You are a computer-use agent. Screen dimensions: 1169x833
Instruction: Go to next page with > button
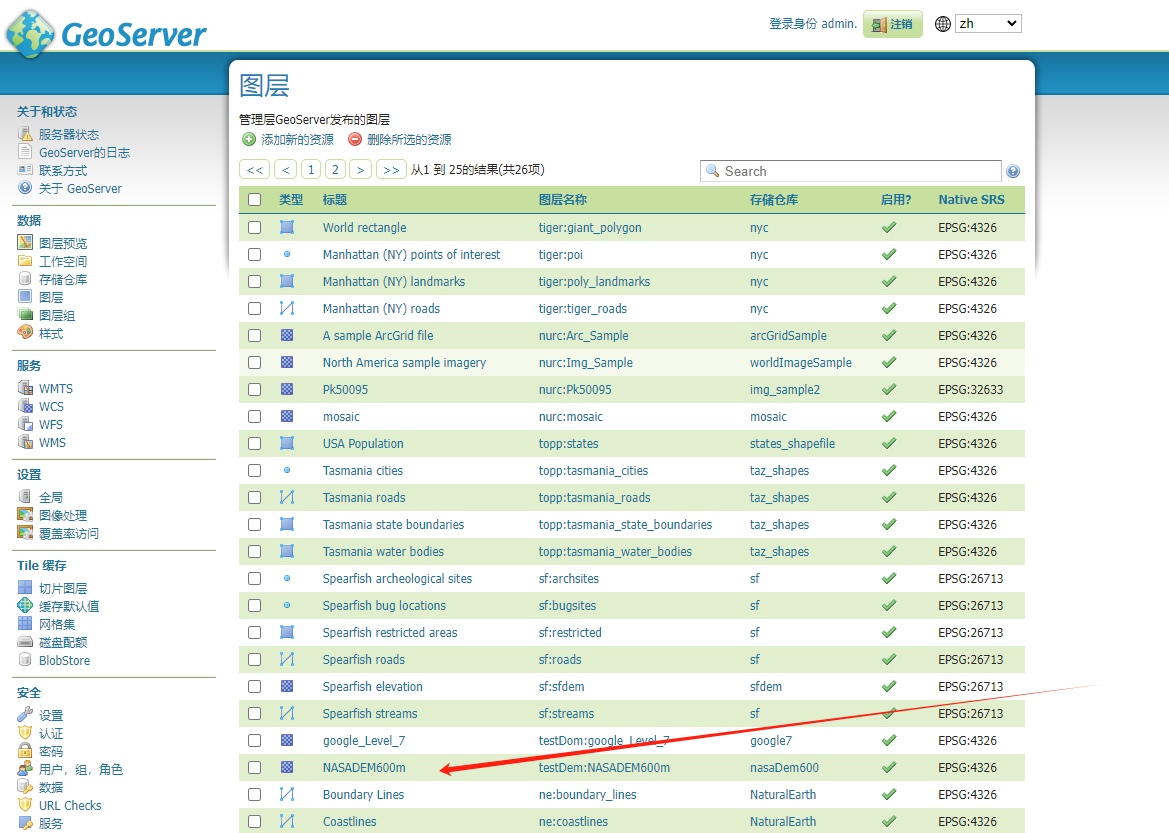[x=361, y=170]
